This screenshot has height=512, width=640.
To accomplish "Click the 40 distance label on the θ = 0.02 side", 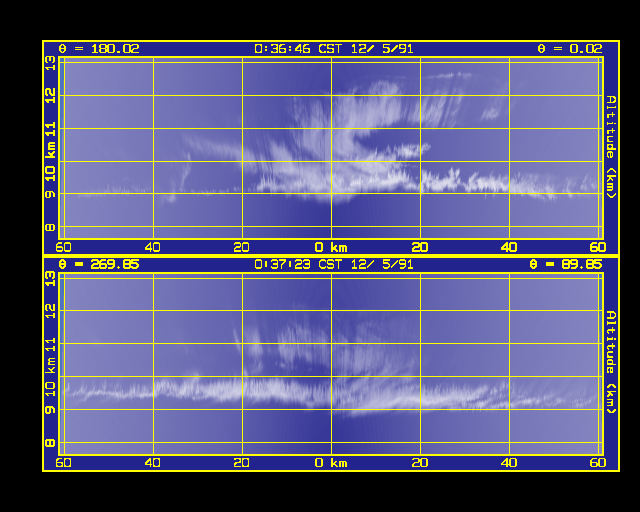I will coord(509,247).
